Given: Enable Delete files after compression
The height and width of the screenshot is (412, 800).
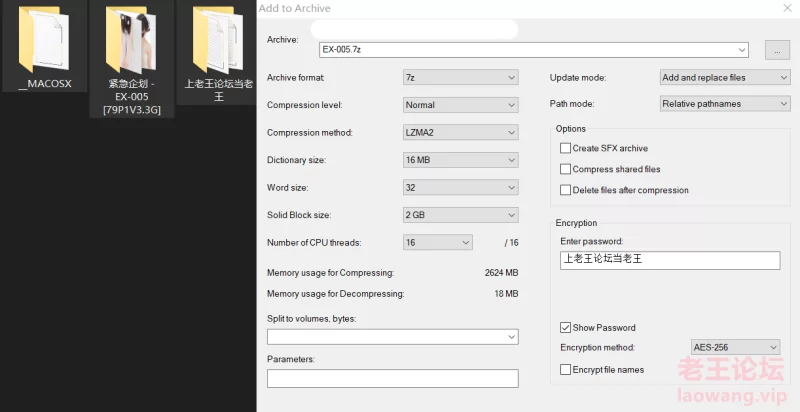Looking at the screenshot, I should pyautogui.click(x=566, y=190).
